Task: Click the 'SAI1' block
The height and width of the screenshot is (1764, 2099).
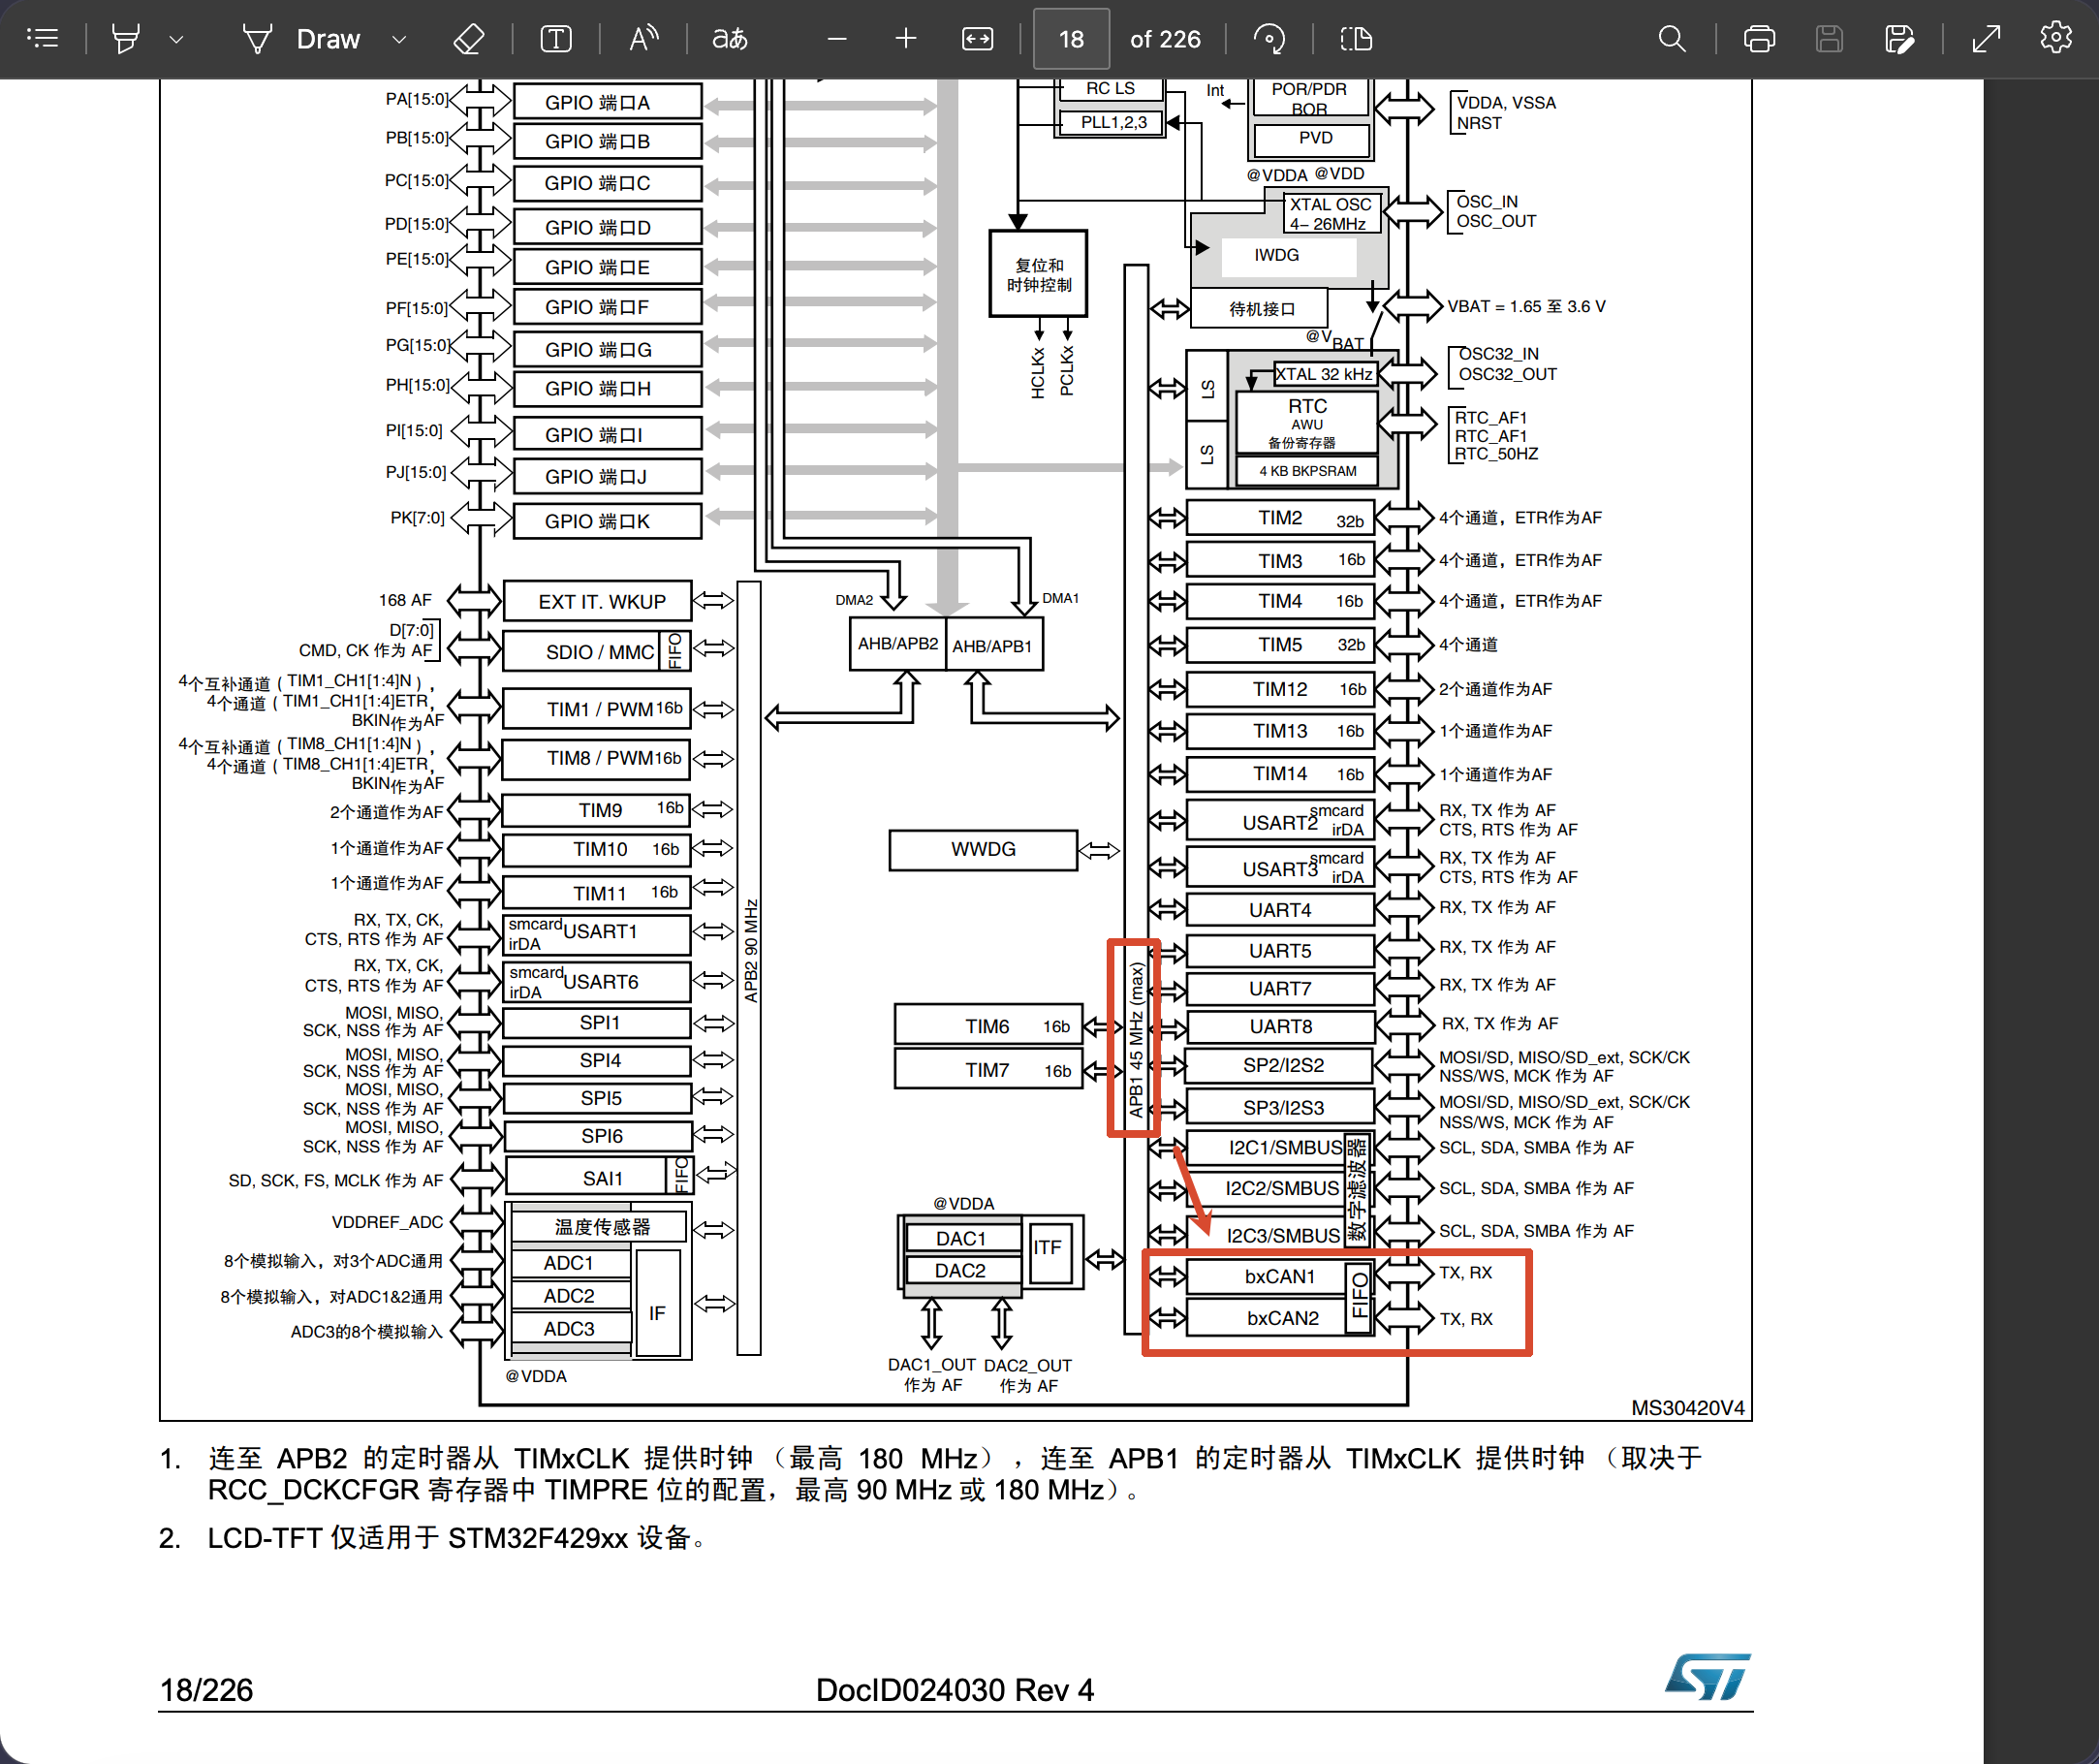Action: pyautogui.click(x=598, y=1177)
